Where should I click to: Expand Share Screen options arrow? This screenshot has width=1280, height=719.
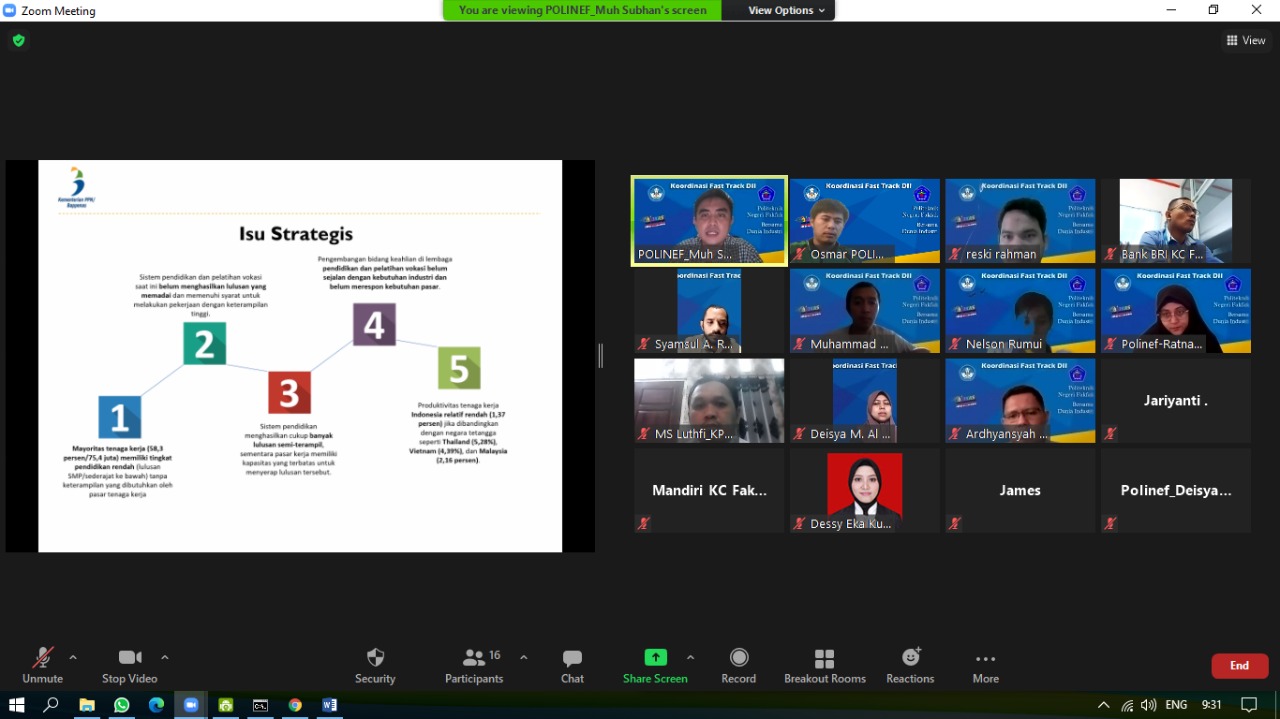click(x=690, y=657)
